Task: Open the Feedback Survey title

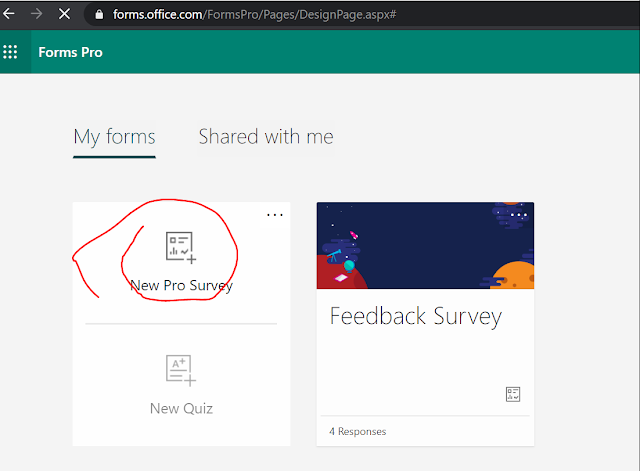Action: (416, 317)
